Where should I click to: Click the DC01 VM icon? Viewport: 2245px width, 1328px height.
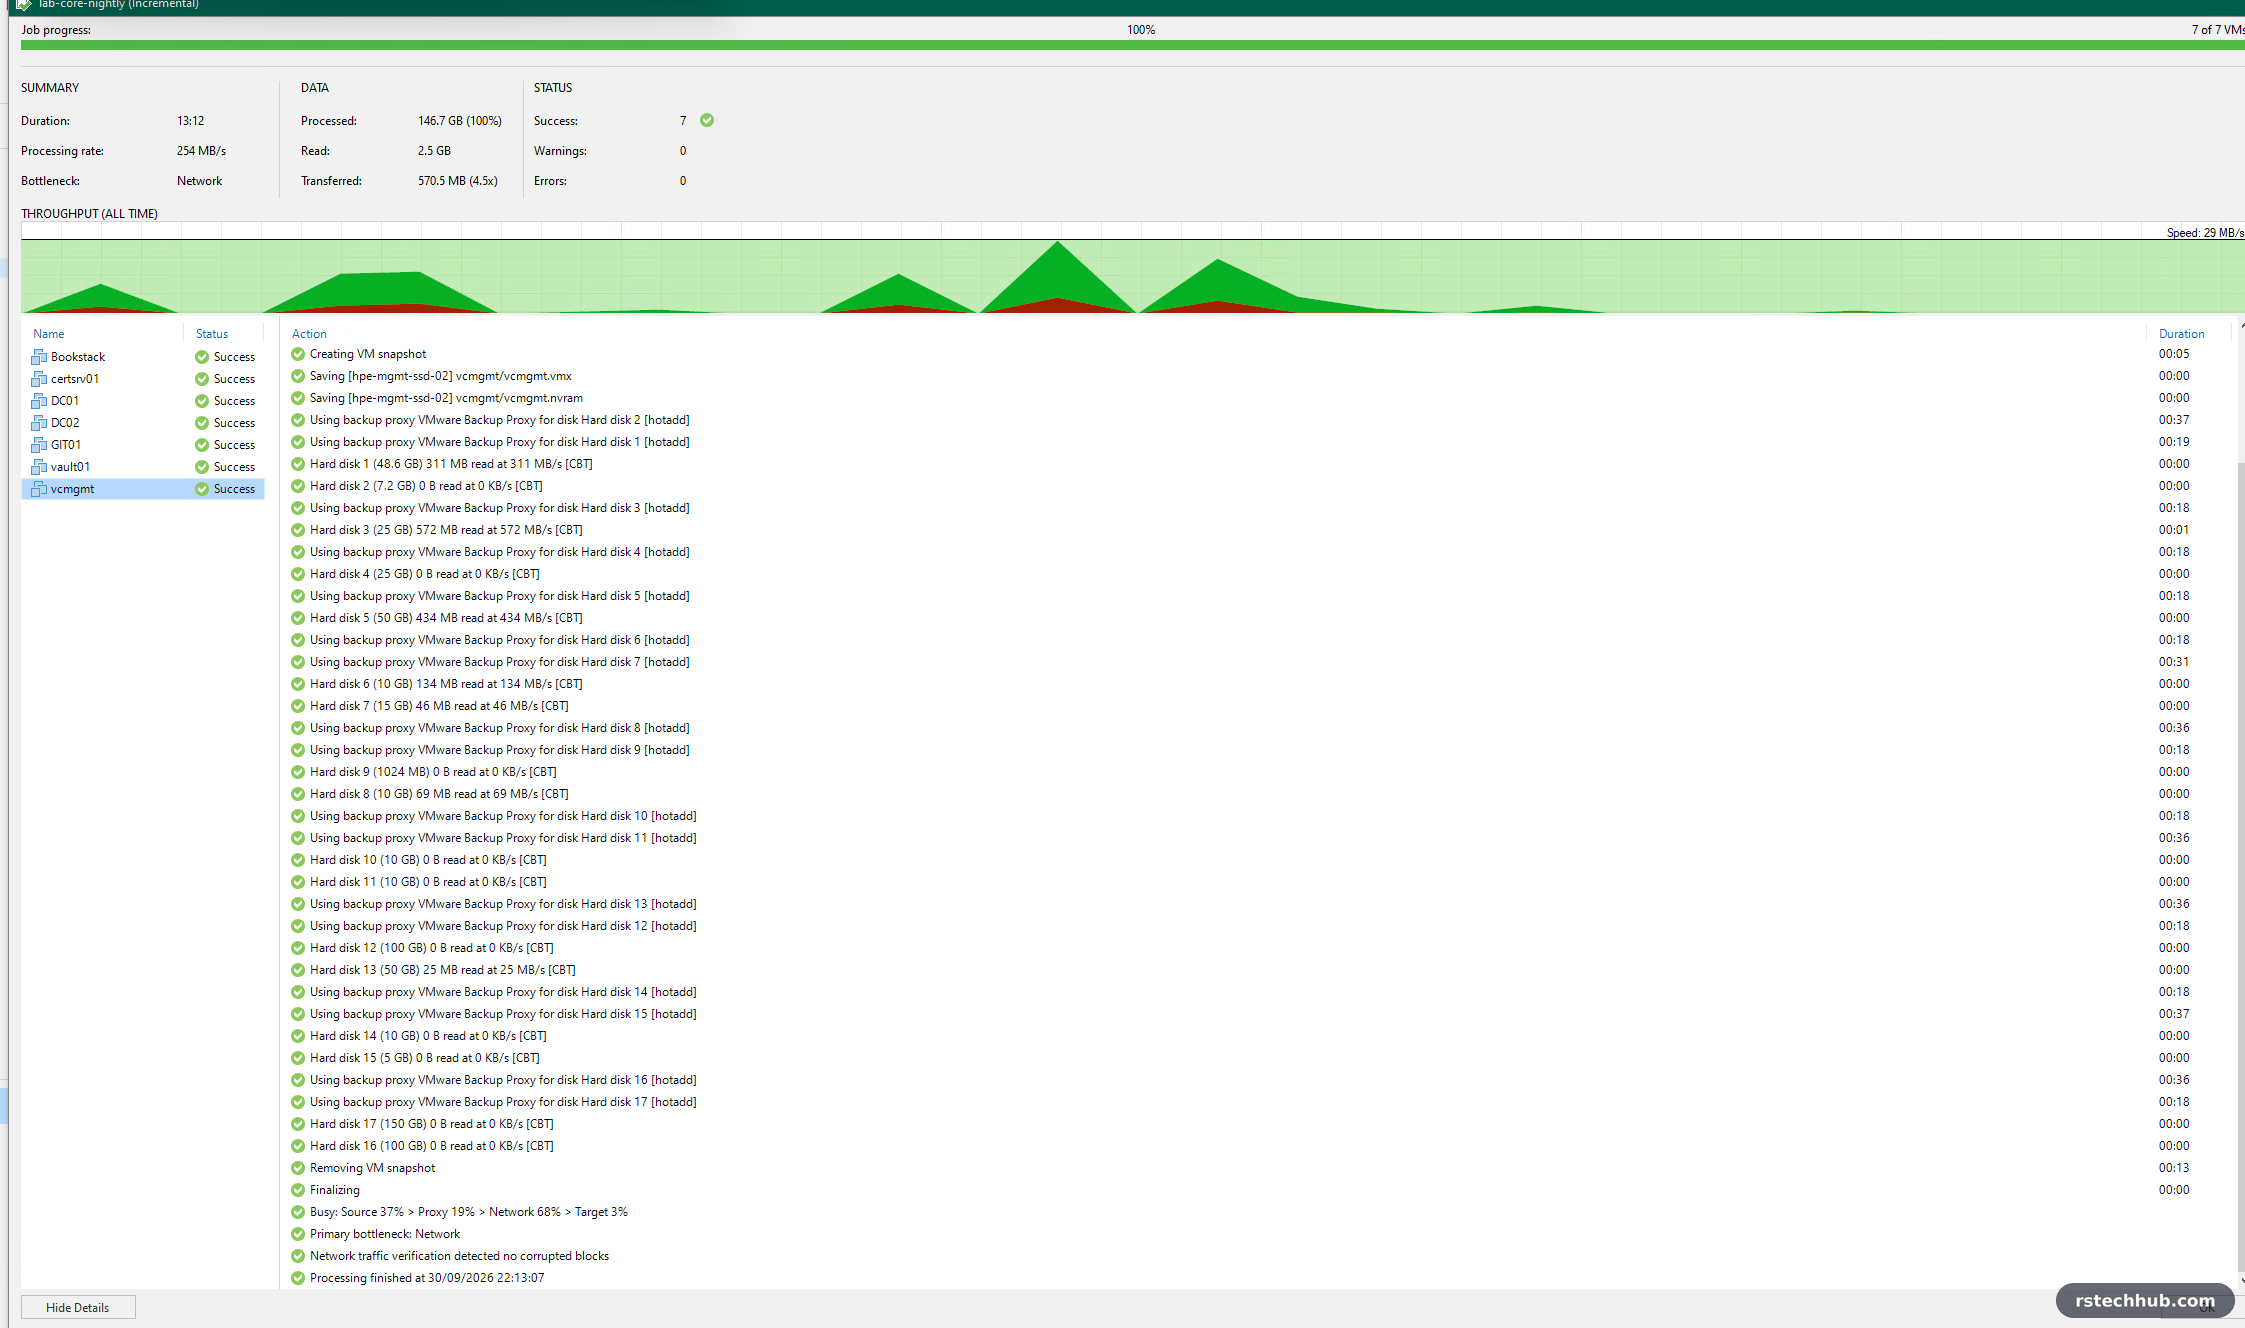tap(39, 401)
